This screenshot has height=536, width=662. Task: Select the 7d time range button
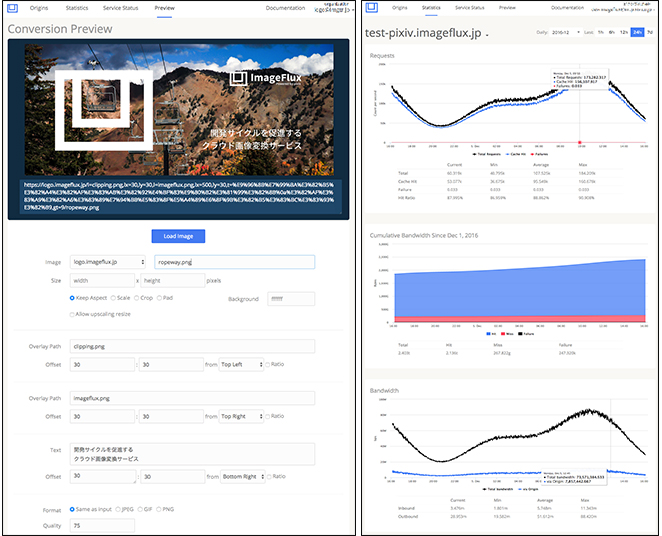click(650, 32)
